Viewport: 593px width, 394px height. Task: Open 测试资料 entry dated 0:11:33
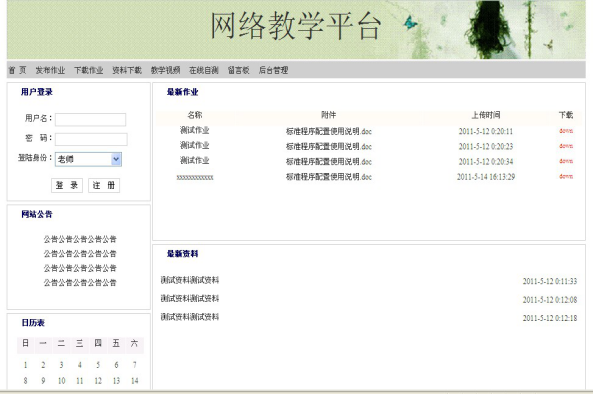pyautogui.click(x=189, y=280)
